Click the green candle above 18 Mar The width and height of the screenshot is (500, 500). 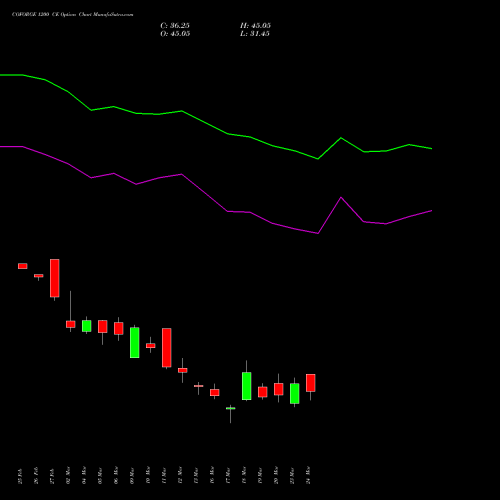[247, 386]
